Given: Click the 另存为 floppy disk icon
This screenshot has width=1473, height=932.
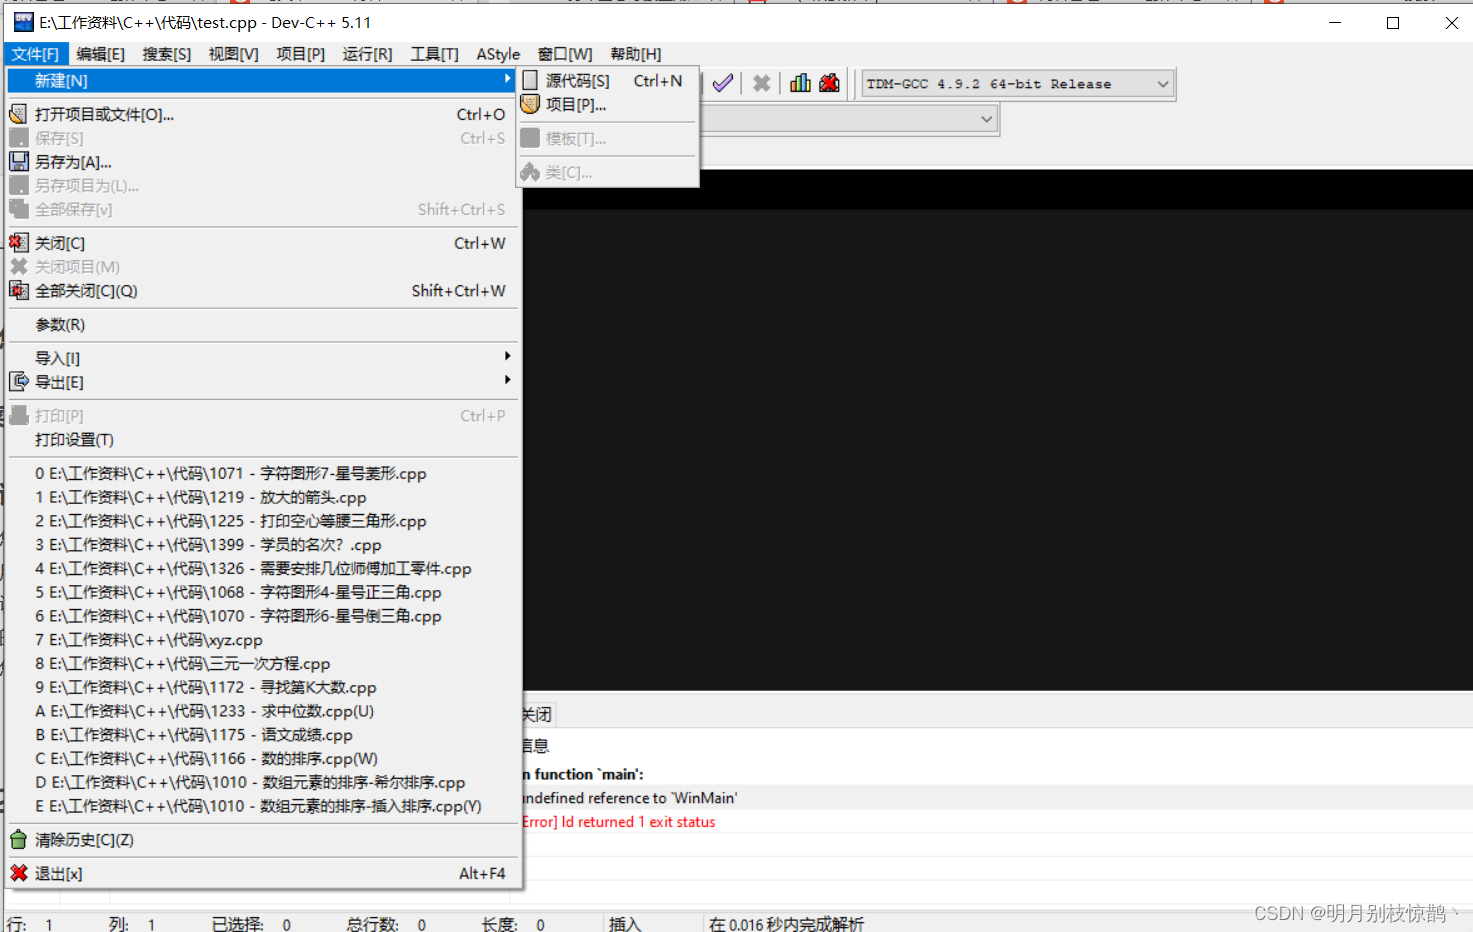Looking at the screenshot, I should (x=18, y=161).
